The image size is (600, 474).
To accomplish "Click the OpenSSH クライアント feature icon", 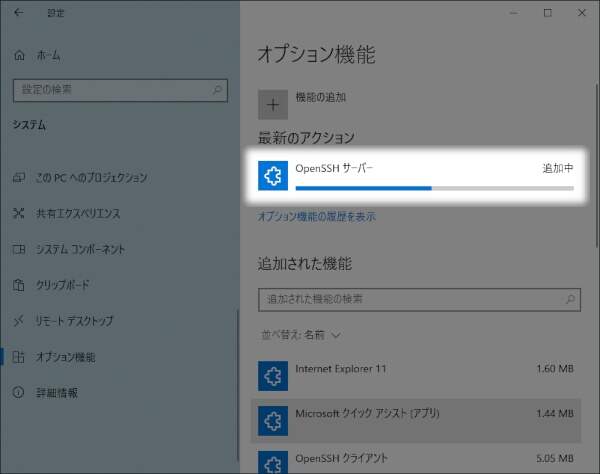I will [273, 463].
